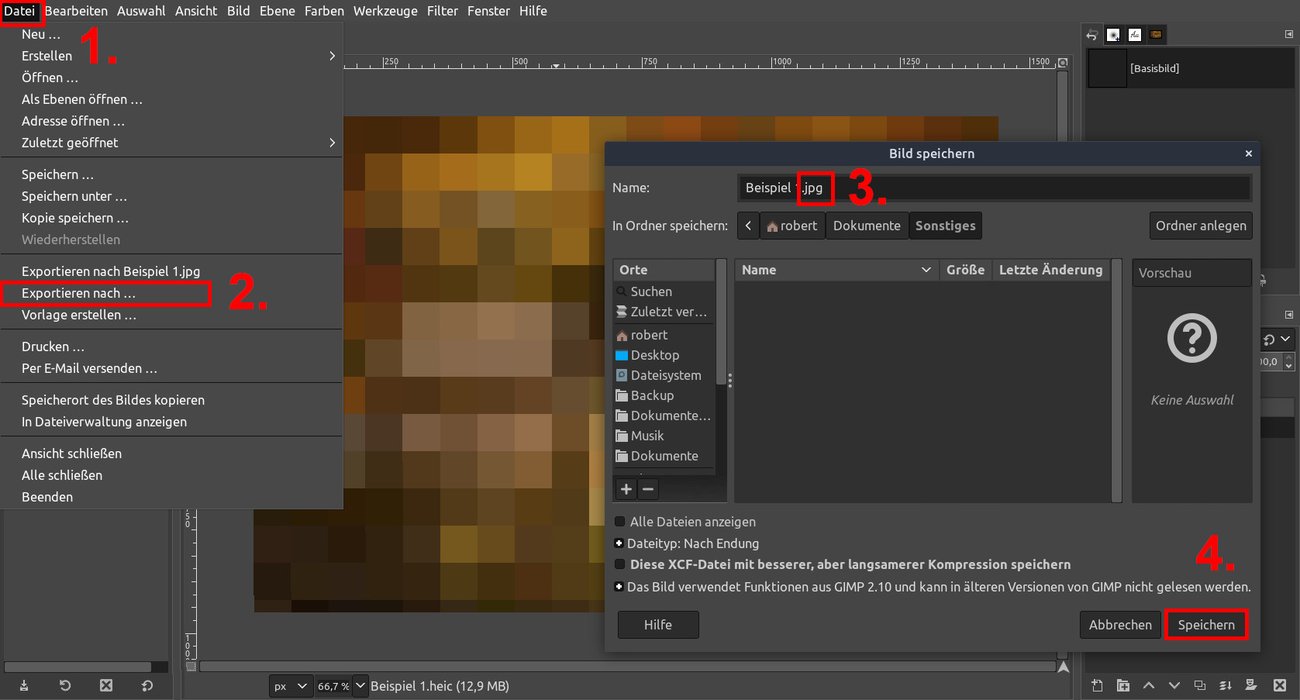The height and width of the screenshot is (700, 1300).
Task: Delete the layer using the X icon
Action: pos(1279,685)
